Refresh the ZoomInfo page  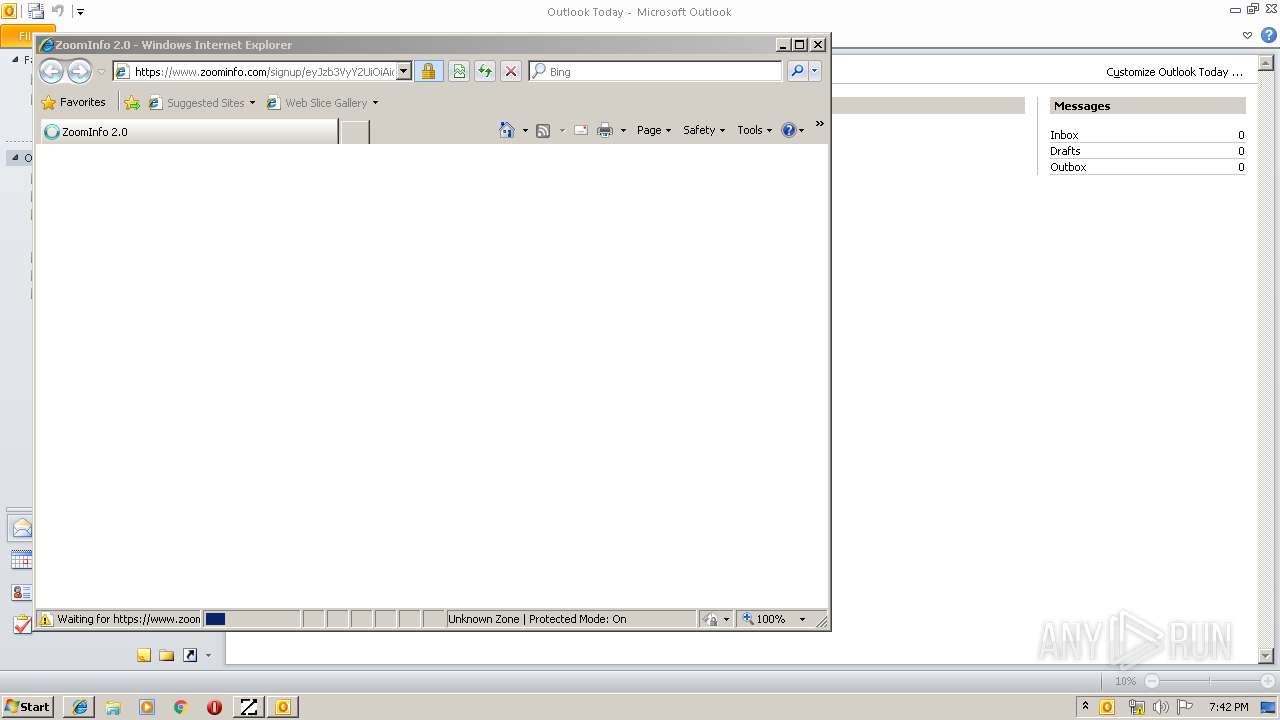[485, 71]
